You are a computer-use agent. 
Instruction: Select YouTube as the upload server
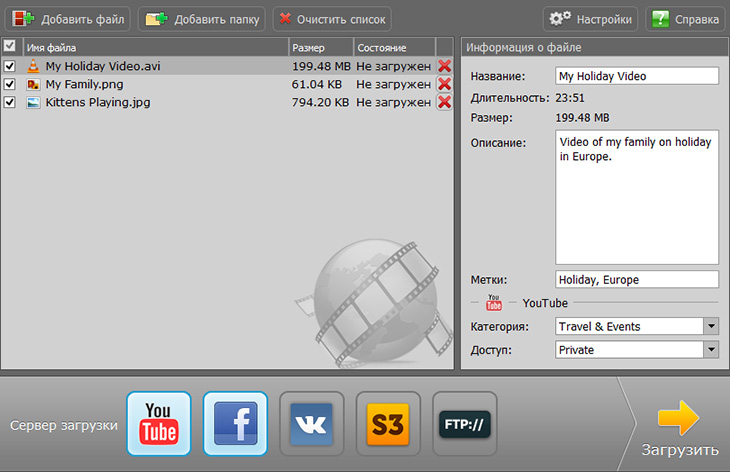(159, 424)
